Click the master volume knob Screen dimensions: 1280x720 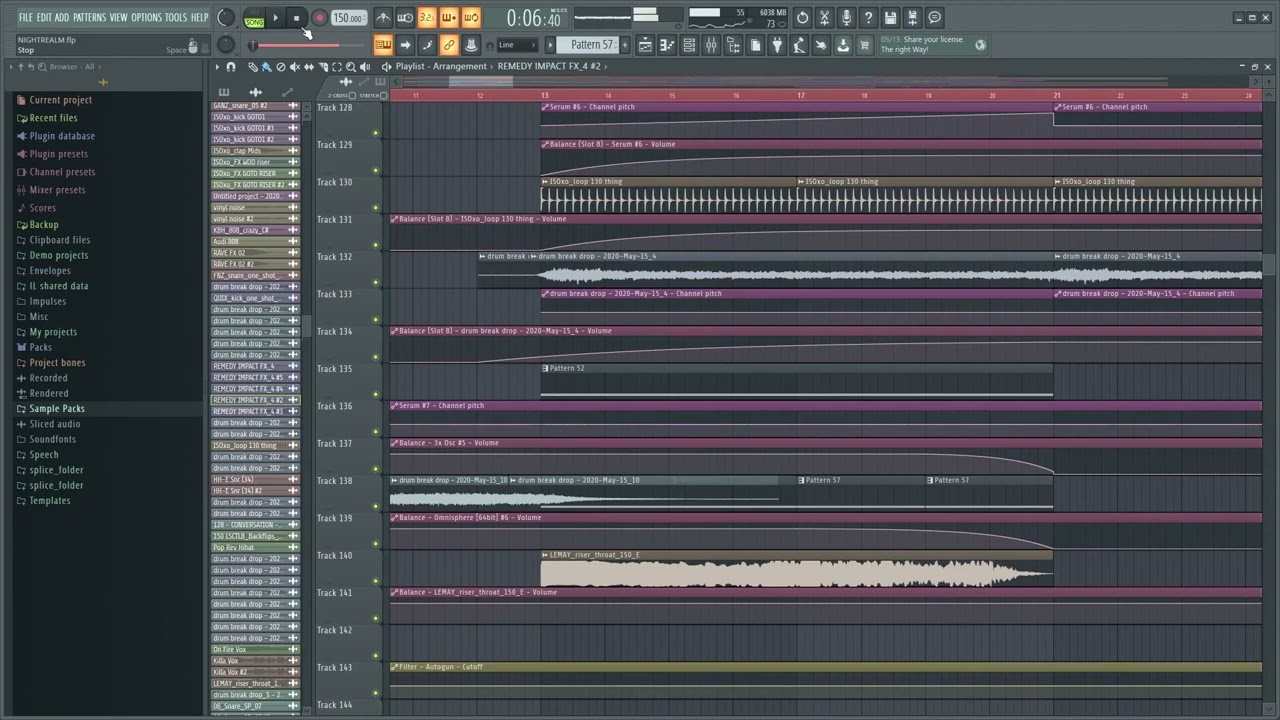coord(226,18)
